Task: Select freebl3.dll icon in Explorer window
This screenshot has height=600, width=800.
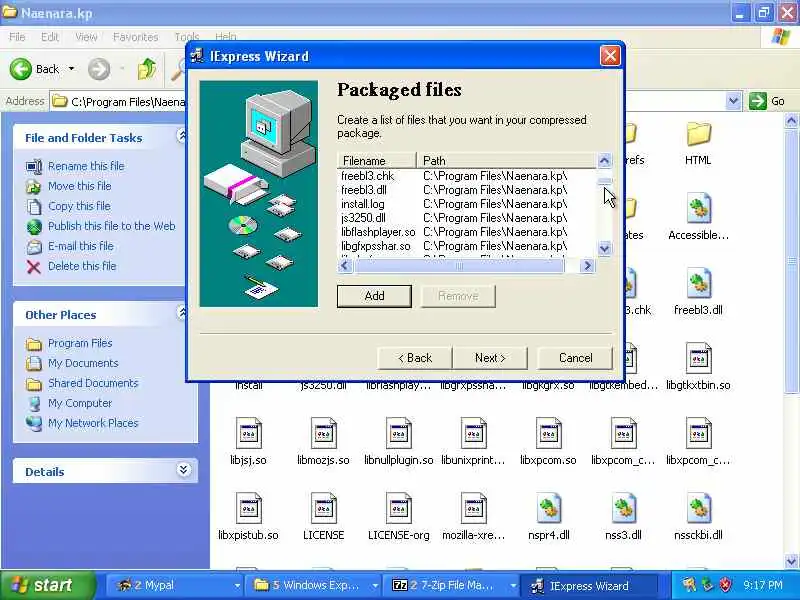Action: tap(698, 283)
